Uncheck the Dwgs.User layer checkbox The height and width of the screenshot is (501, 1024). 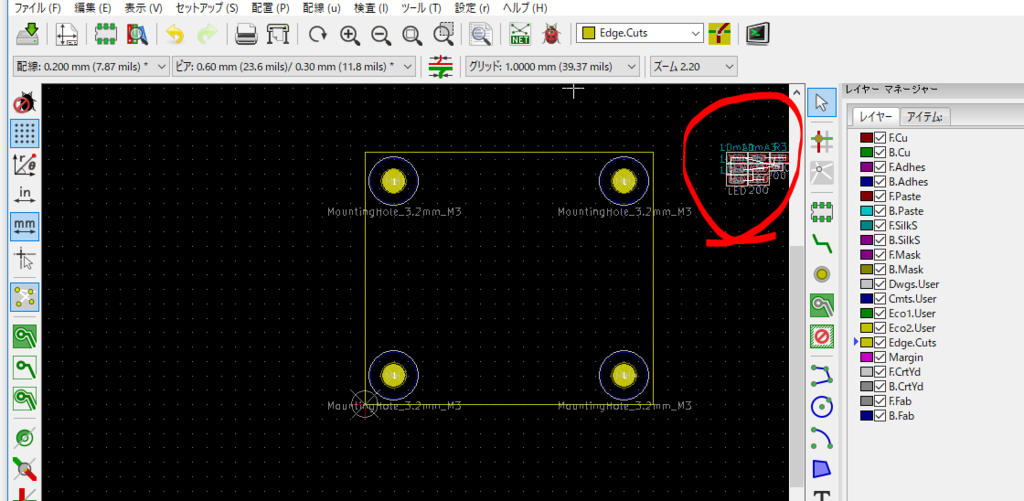pos(880,284)
